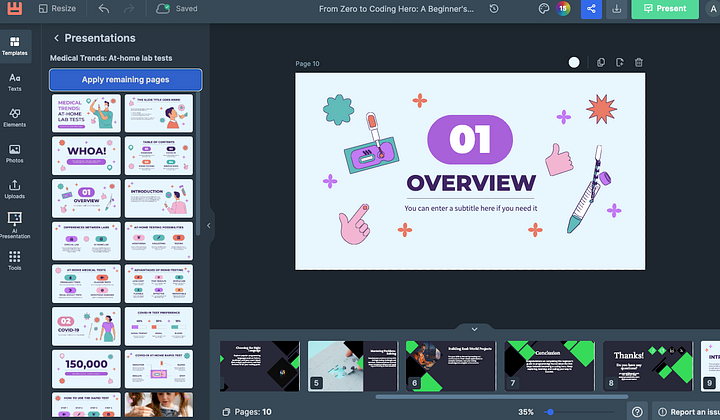
Task: Click the blue share icon button
Action: [591, 8]
